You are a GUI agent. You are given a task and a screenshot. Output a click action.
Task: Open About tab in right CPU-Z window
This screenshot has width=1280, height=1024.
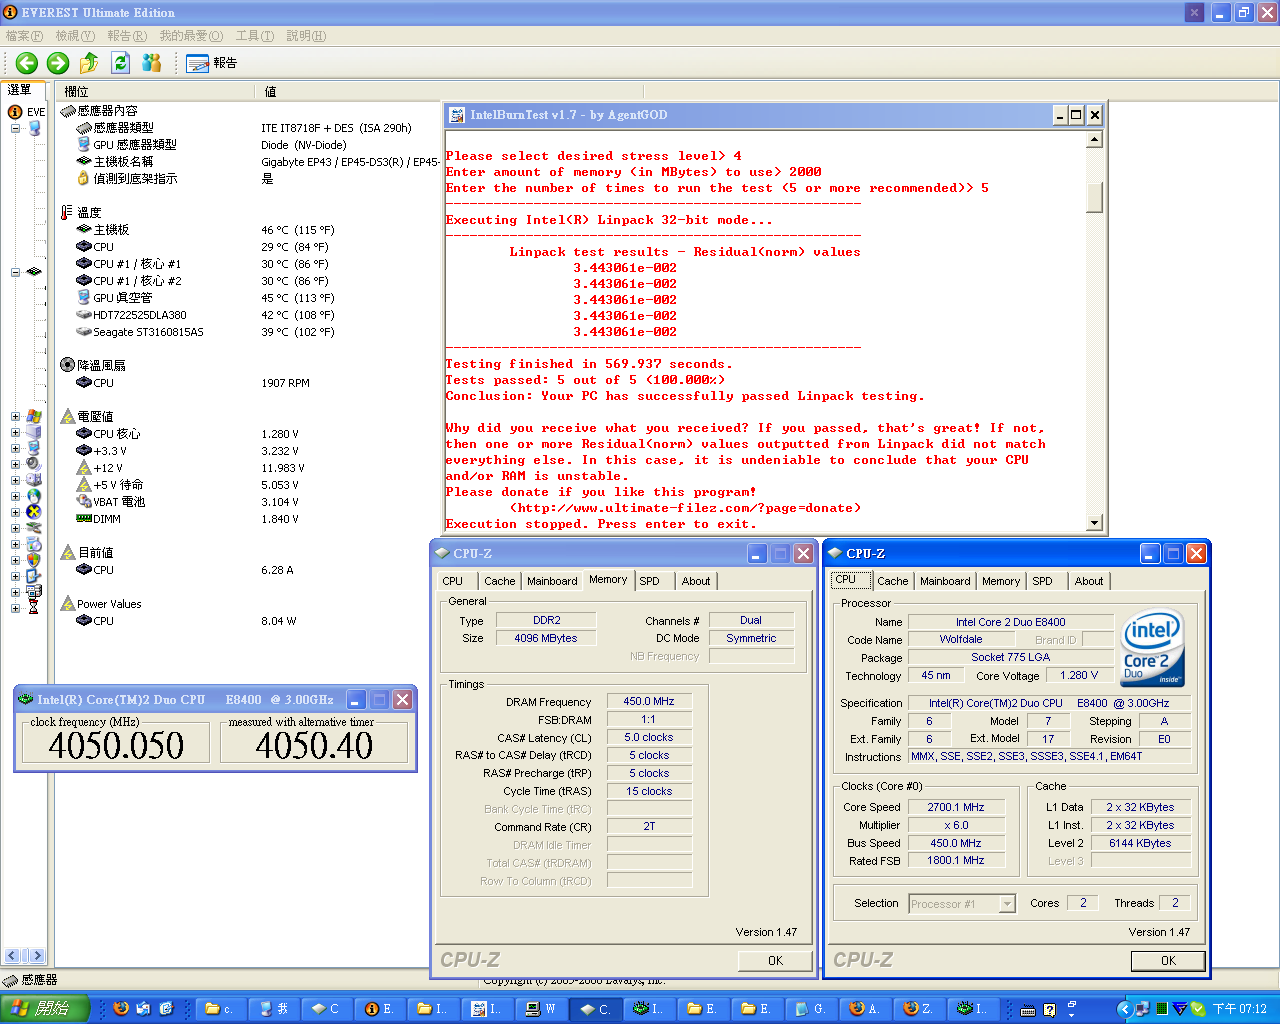(1089, 581)
